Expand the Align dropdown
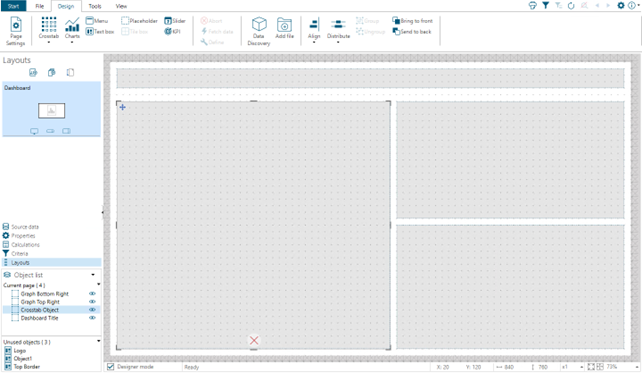The width and height of the screenshot is (642, 373). pyautogui.click(x=314, y=42)
